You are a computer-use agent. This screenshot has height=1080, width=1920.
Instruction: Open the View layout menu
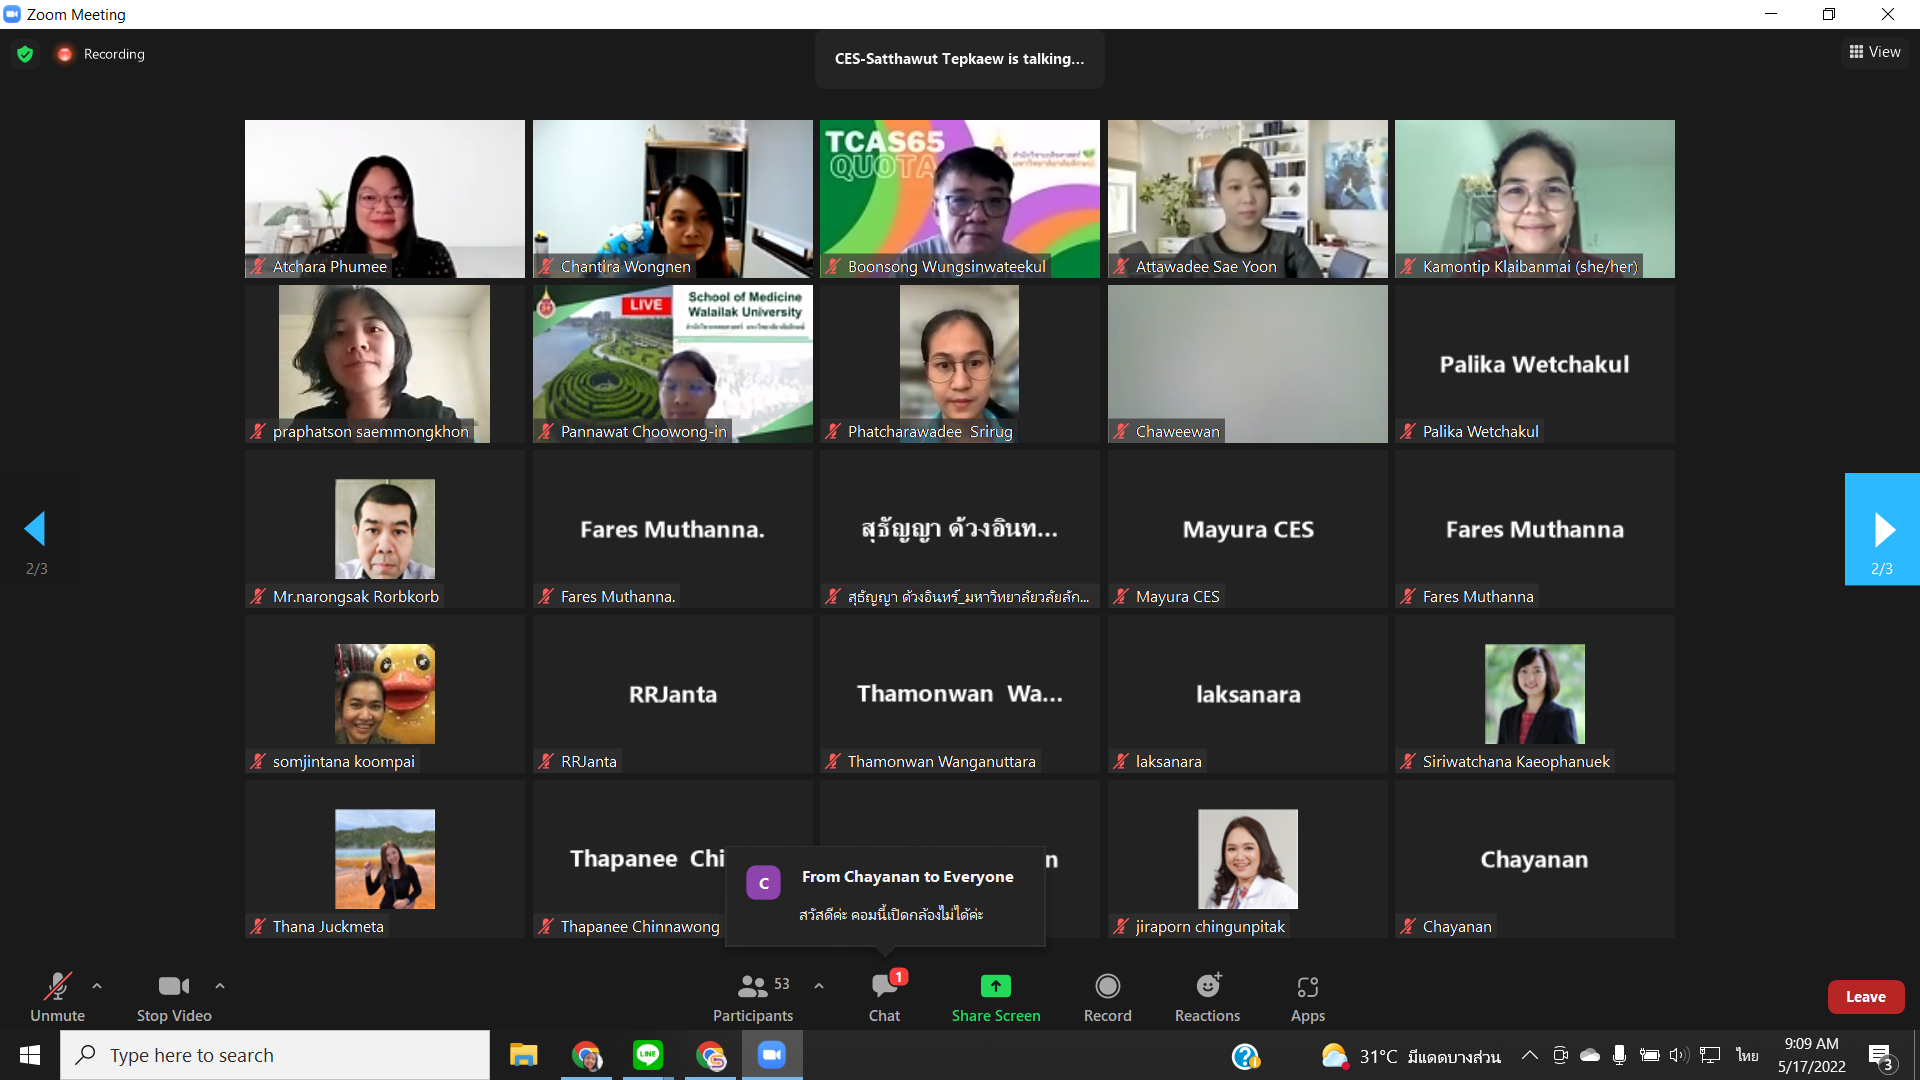tap(1875, 52)
